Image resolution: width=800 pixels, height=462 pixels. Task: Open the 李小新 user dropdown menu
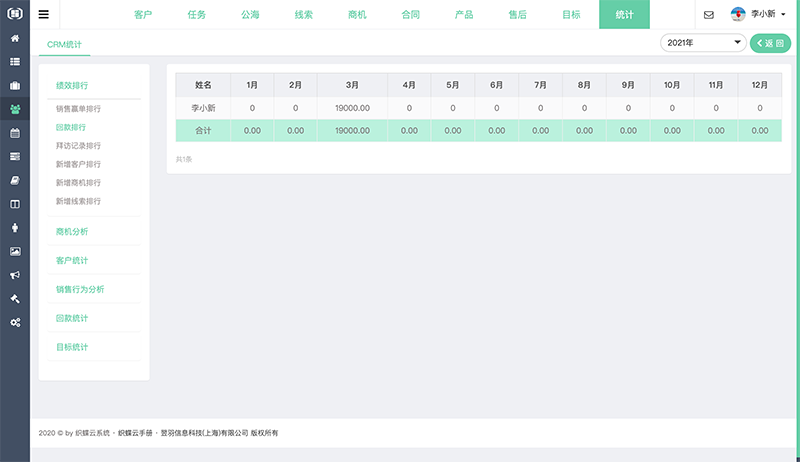pyautogui.click(x=768, y=14)
